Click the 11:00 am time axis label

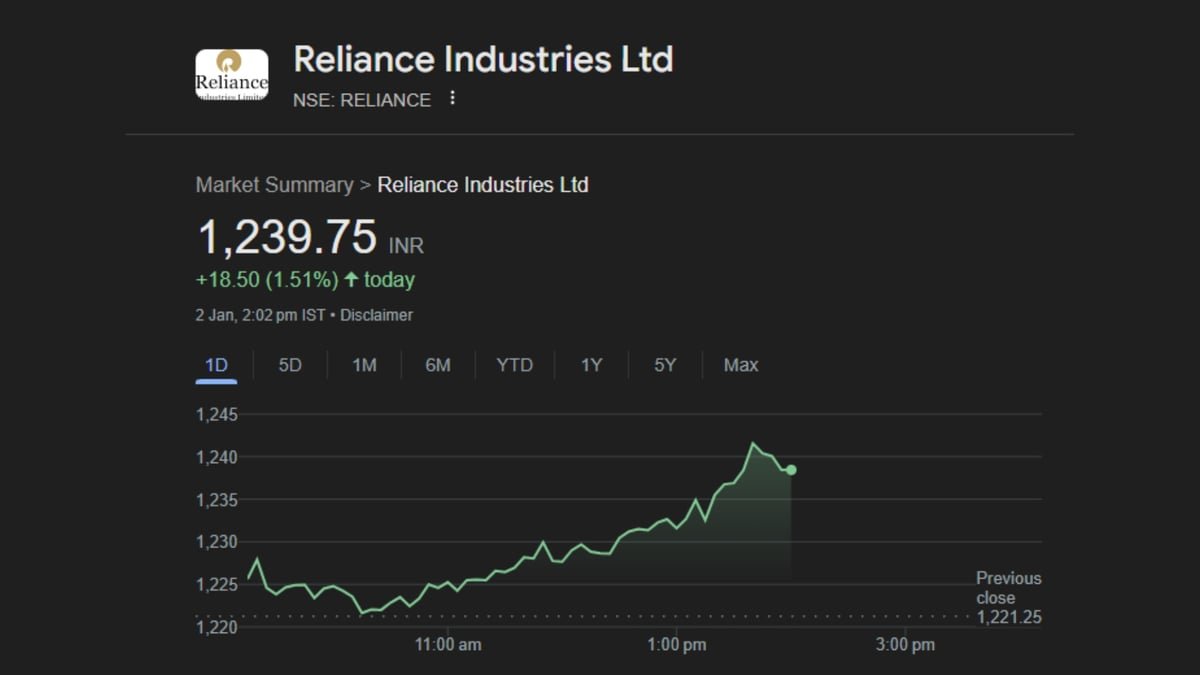point(448,645)
